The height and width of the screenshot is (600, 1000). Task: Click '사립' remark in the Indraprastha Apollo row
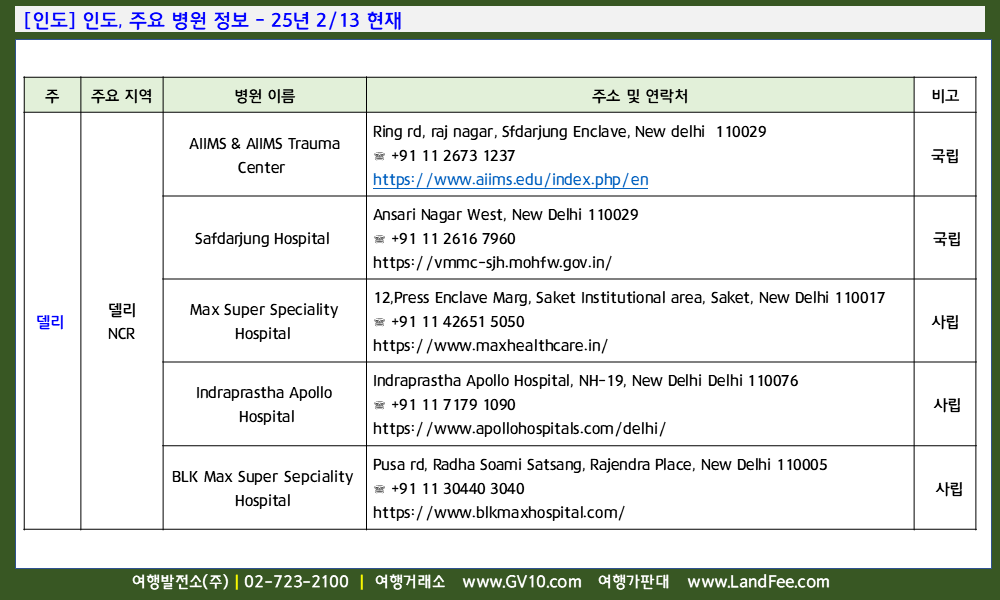coord(946,405)
